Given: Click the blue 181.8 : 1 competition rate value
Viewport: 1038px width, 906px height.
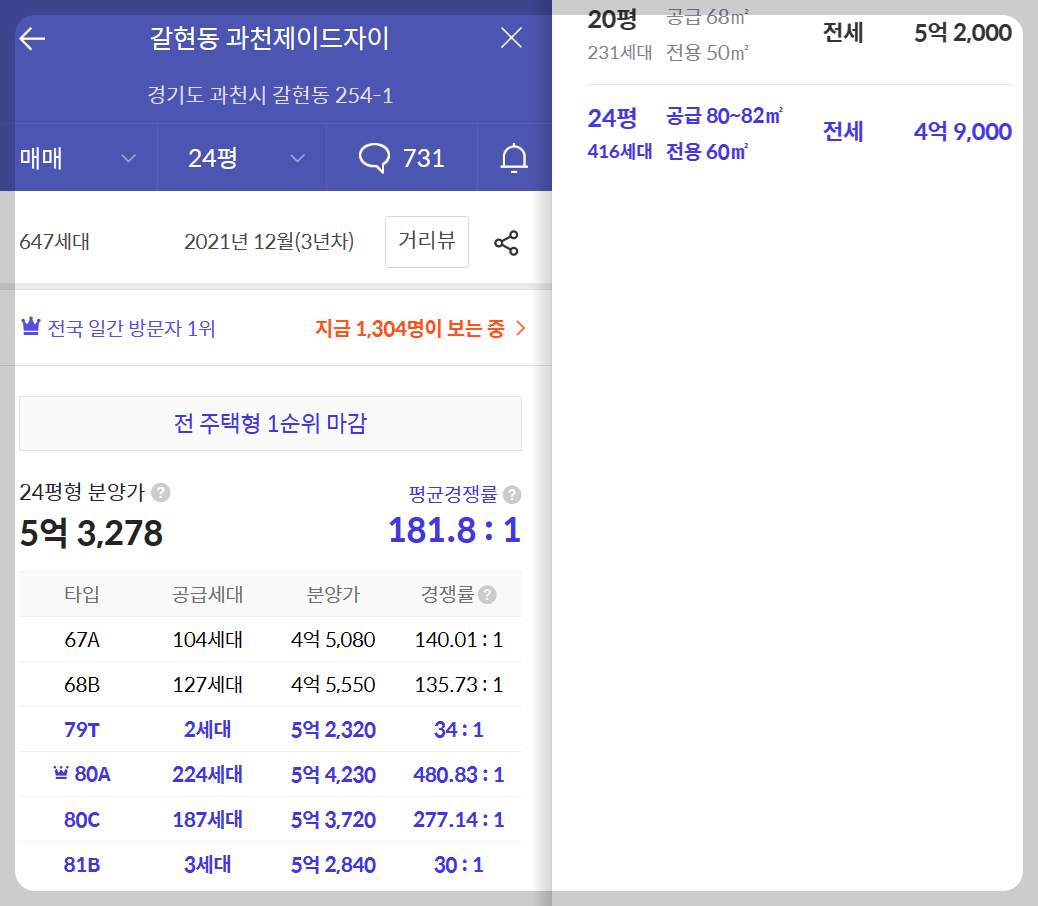Looking at the screenshot, I should coord(454,531).
